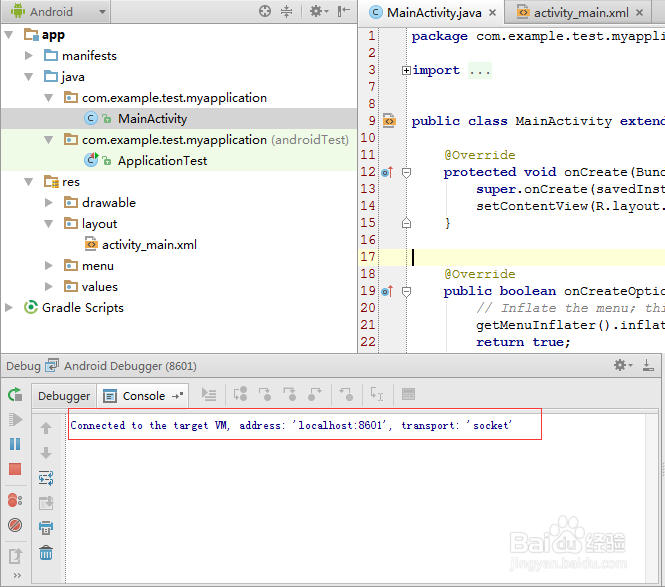The height and width of the screenshot is (587, 665).
Task: Click the 'Connected to the target VM' message
Action: [x=291, y=425]
